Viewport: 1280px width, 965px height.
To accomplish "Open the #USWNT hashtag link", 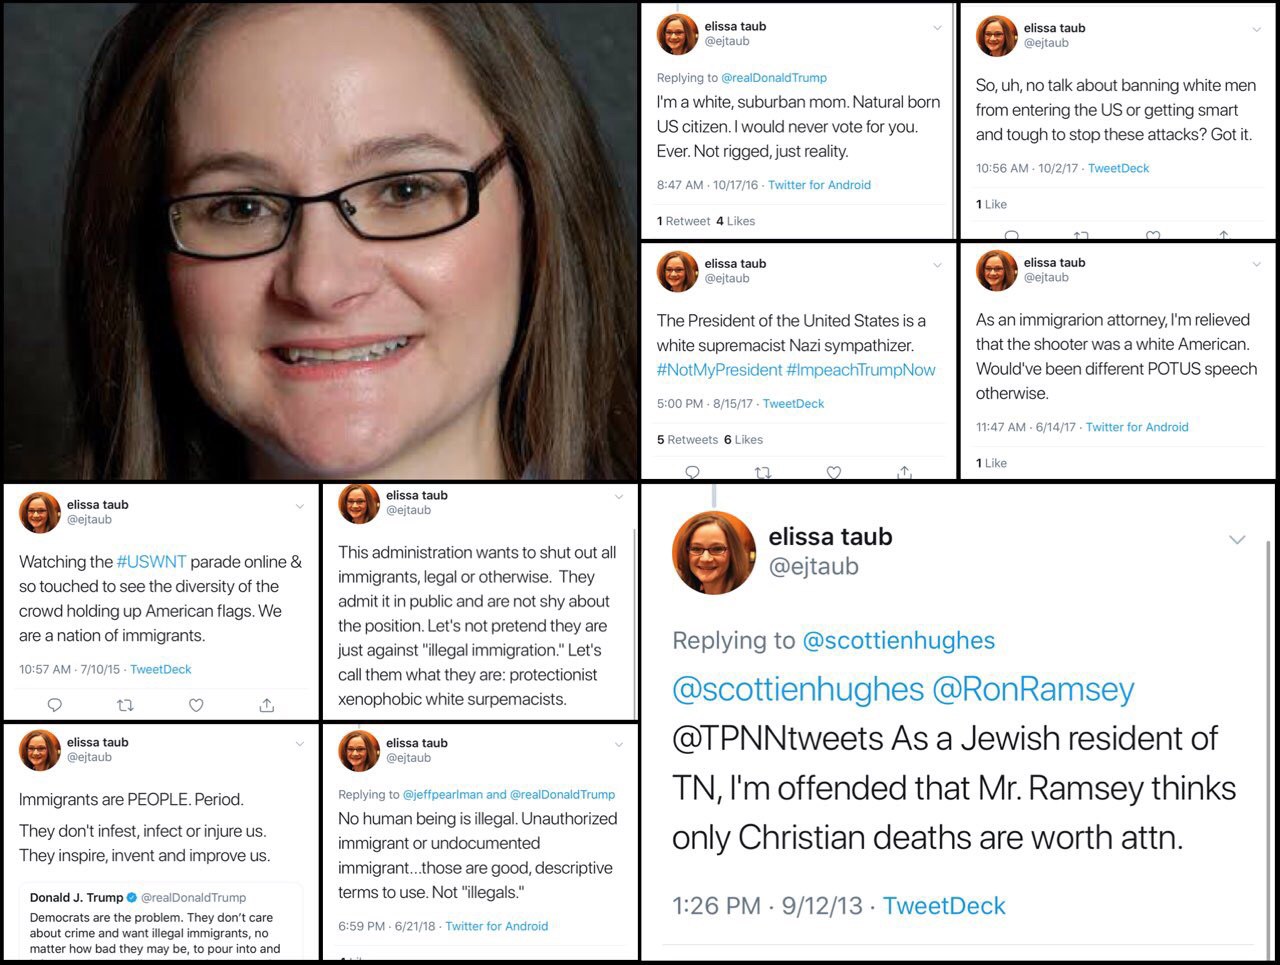I will pos(151,562).
